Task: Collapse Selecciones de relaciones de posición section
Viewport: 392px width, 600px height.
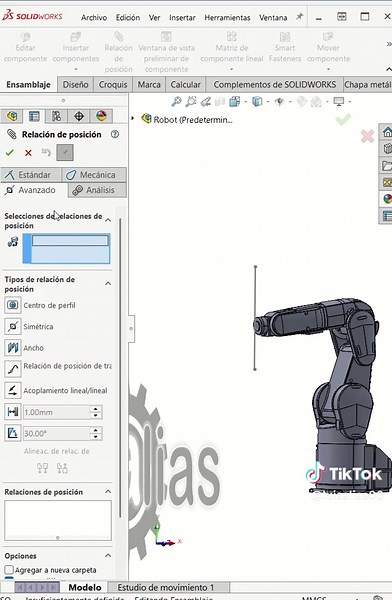Action: 108,220
